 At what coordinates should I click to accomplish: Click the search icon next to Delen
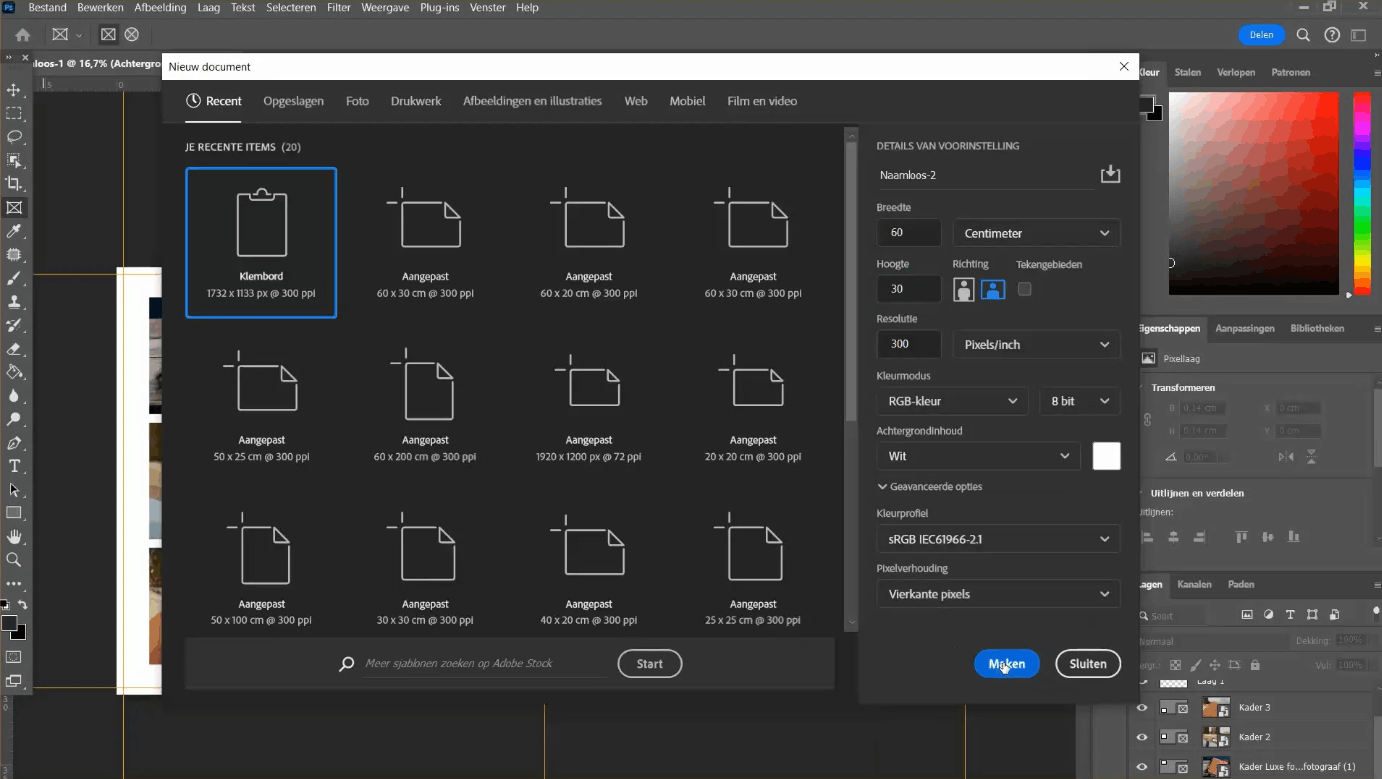1303,35
